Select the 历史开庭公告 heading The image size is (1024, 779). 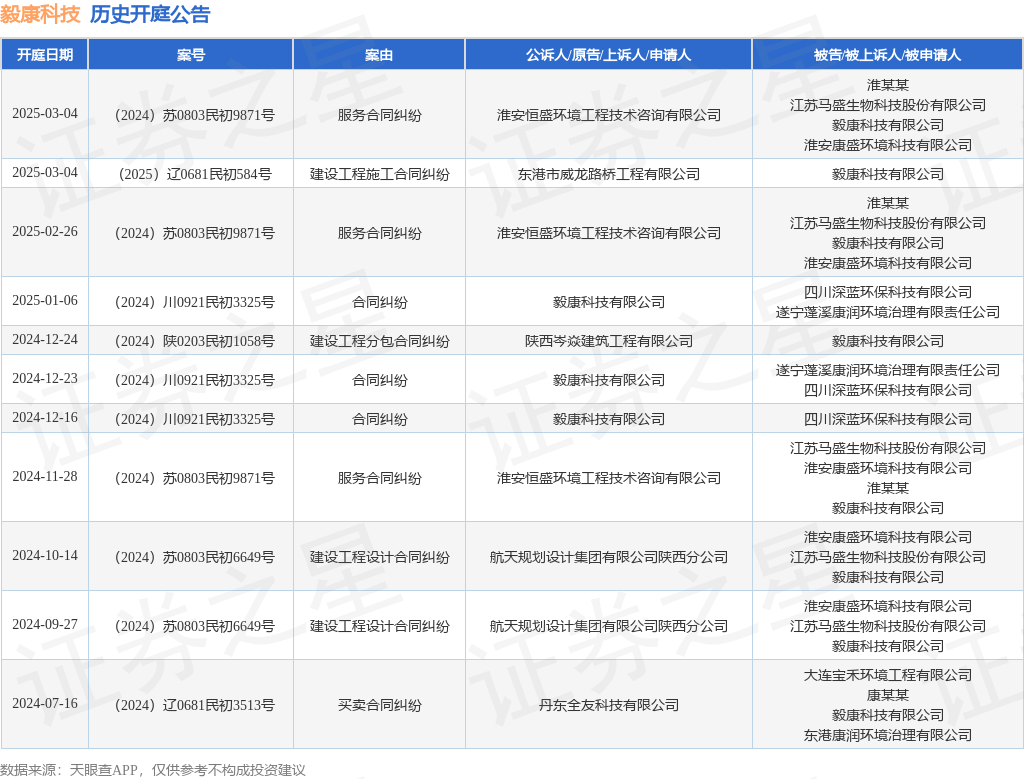point(150,14)
